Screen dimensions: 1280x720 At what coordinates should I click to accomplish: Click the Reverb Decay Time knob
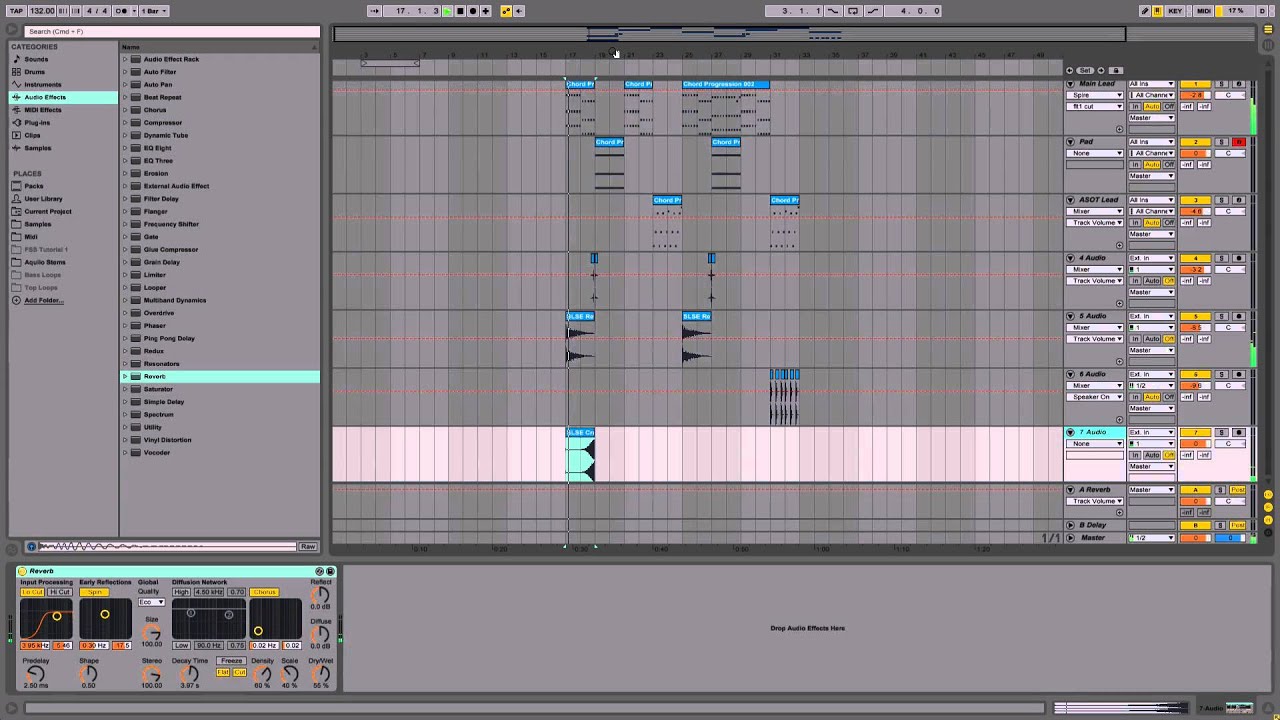pos(190,674)
